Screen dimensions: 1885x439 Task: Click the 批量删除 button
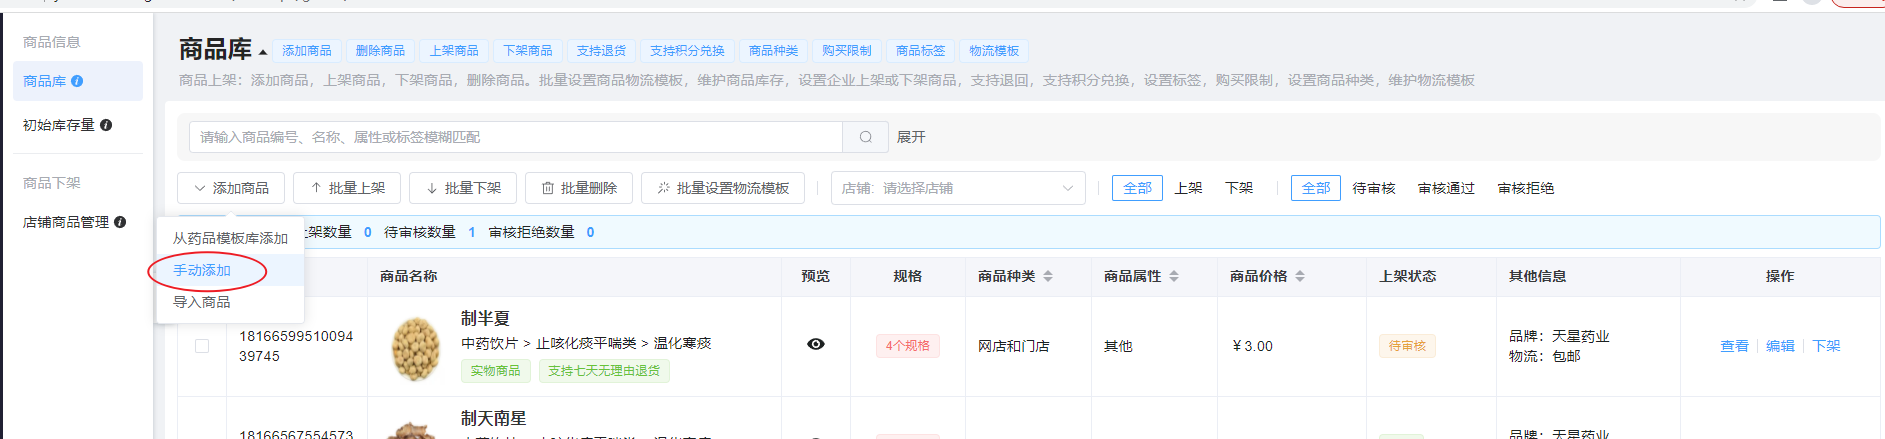point(579,188)
